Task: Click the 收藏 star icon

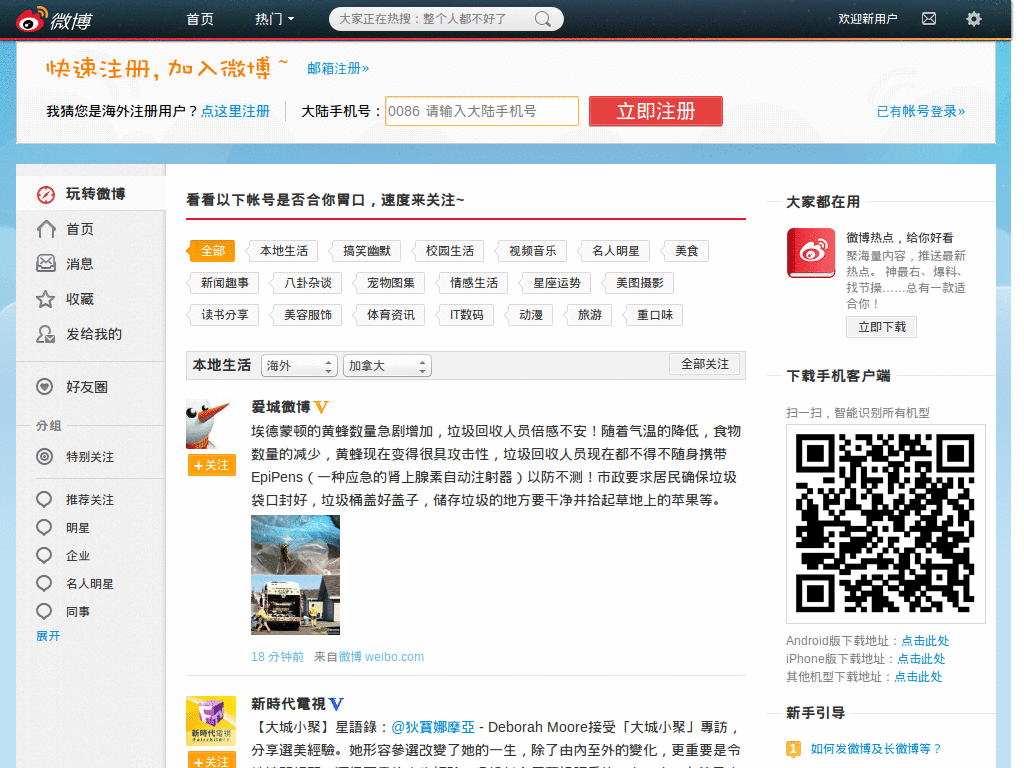Action: pyautogui.click(x=46, y=299)
